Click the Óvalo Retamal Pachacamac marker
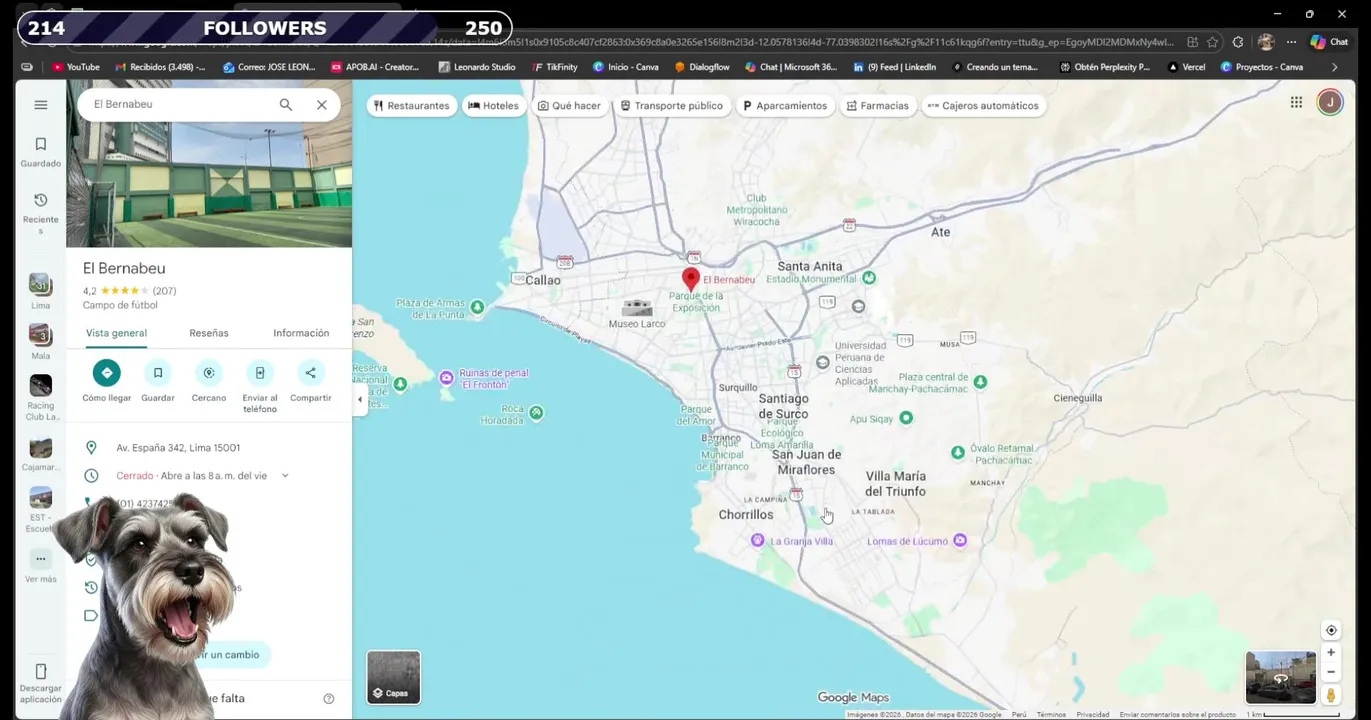 tap(957, 453)
